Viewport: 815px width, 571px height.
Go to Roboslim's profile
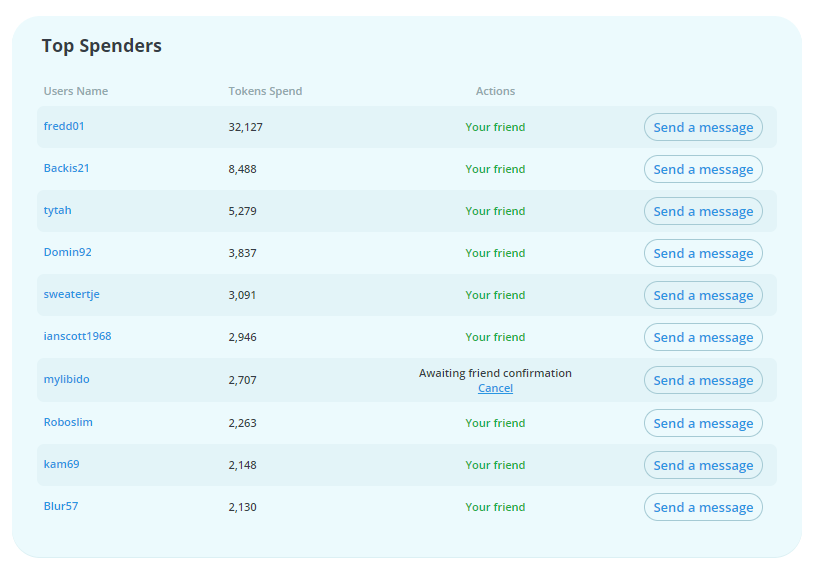point(68,422)
